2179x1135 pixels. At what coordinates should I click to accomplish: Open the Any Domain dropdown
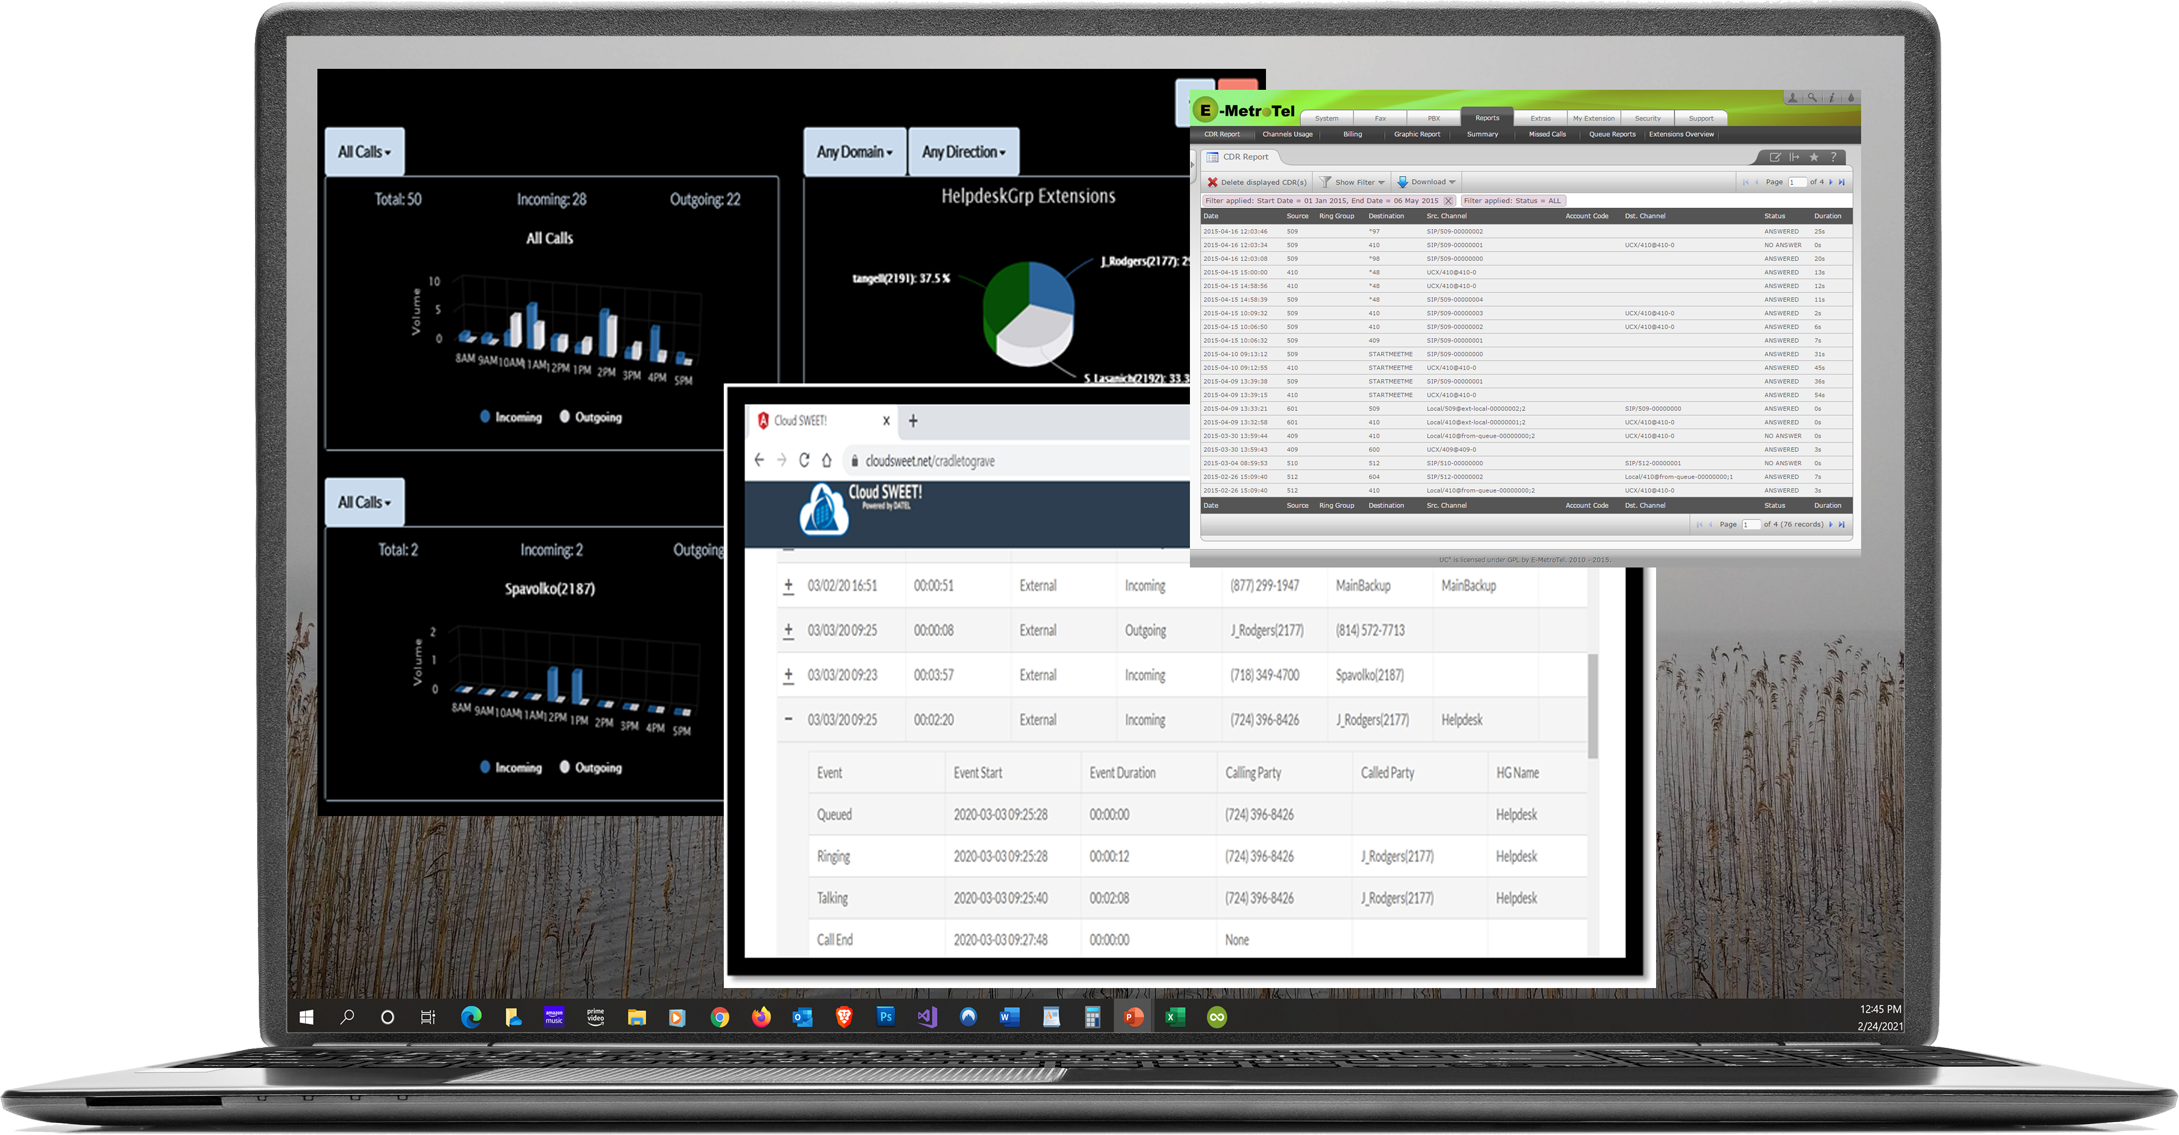(855, 152)
